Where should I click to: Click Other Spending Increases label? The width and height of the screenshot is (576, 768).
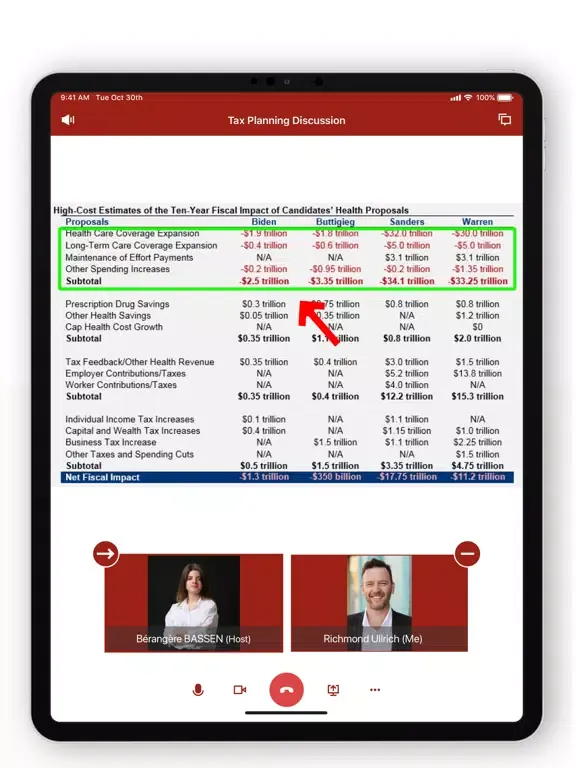118,269
